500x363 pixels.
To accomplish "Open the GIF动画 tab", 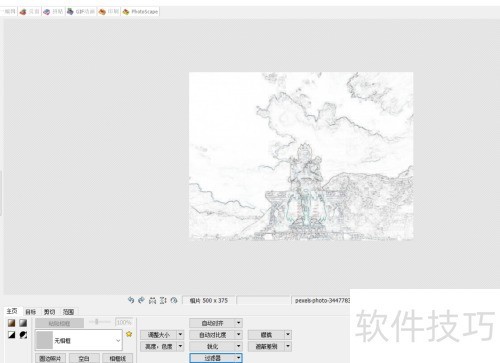I will [x=81, y=12].
